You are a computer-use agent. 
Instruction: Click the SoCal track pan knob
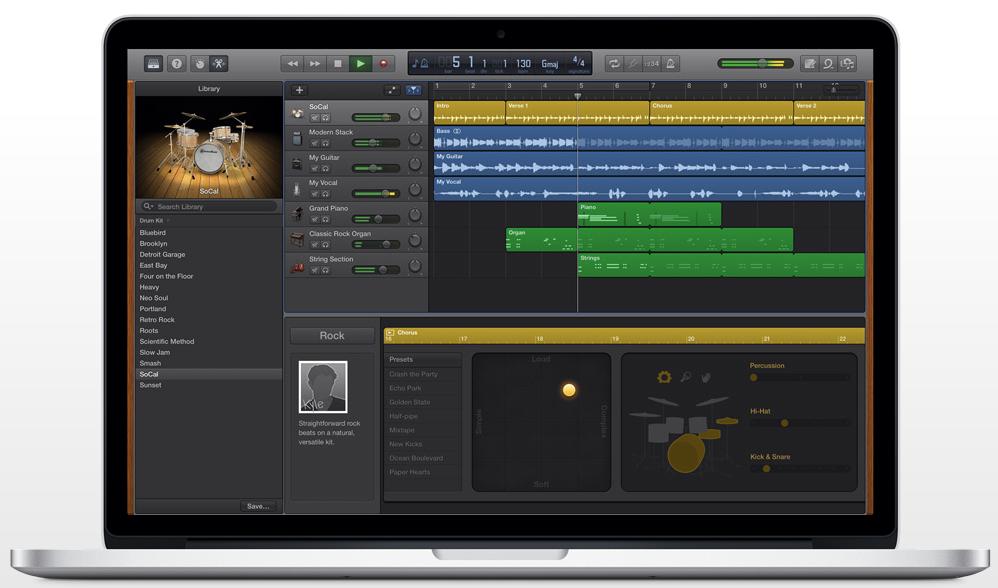[x=414, y=113]
